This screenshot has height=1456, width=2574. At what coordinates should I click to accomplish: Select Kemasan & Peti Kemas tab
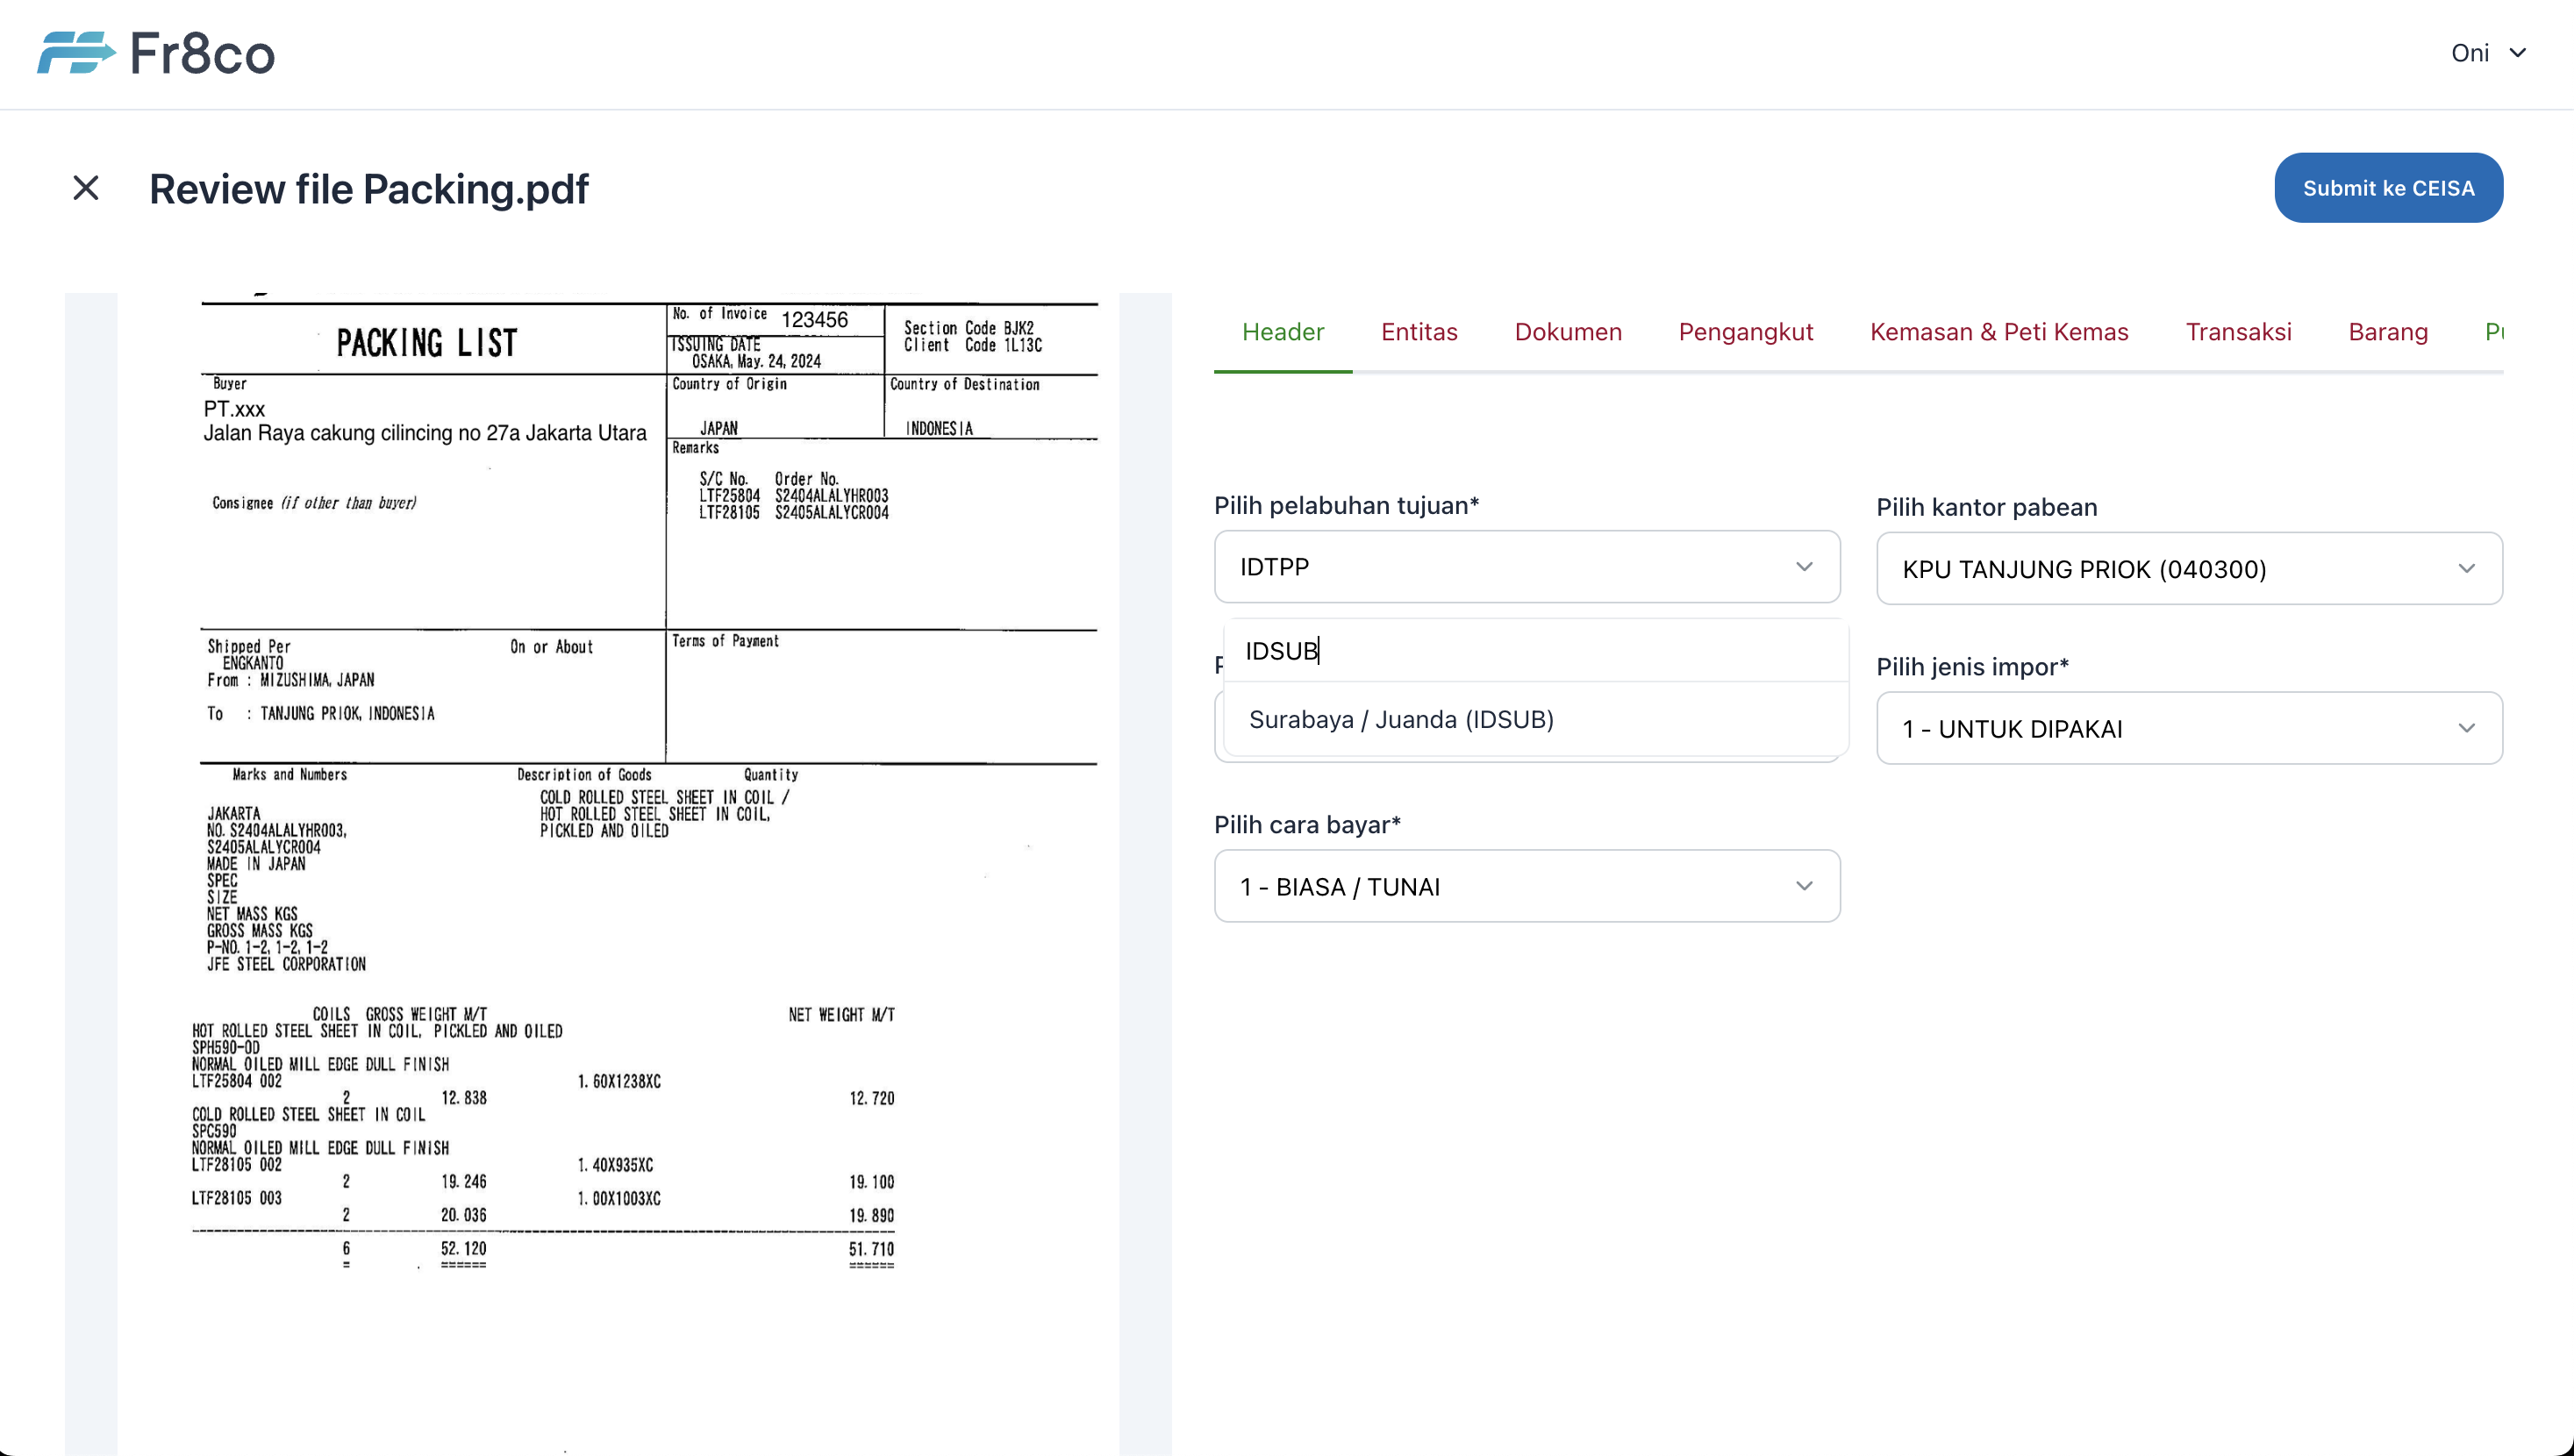tap(1999, 332)
